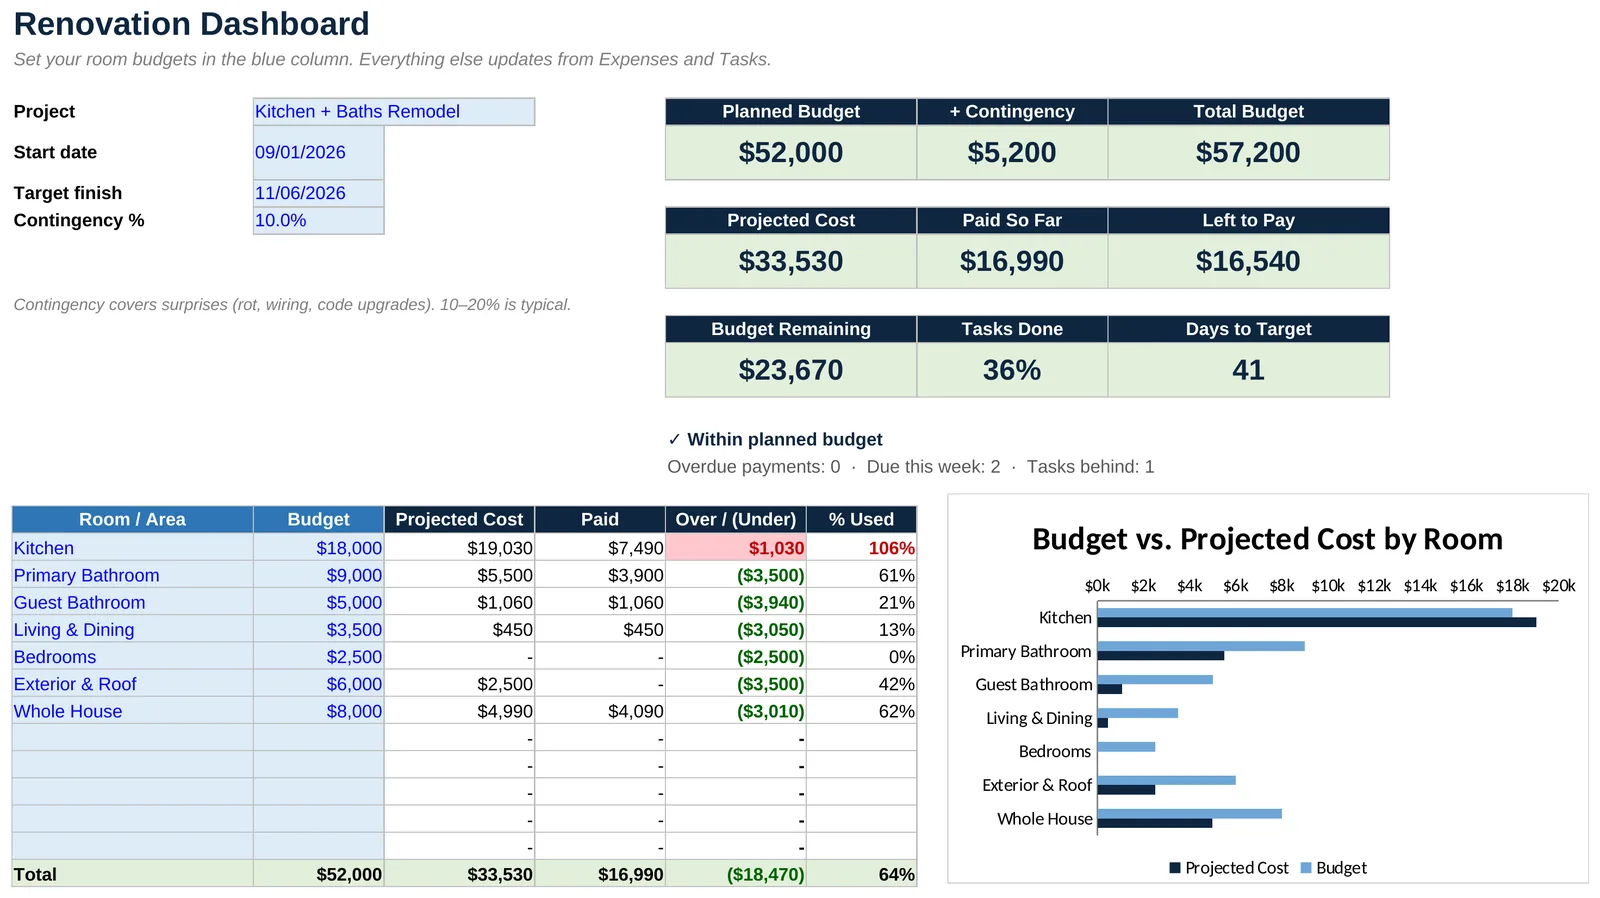Select Whole House projected cost $4,990
1600x898 pixels.
pyautogui.click(x=460, y=711)
